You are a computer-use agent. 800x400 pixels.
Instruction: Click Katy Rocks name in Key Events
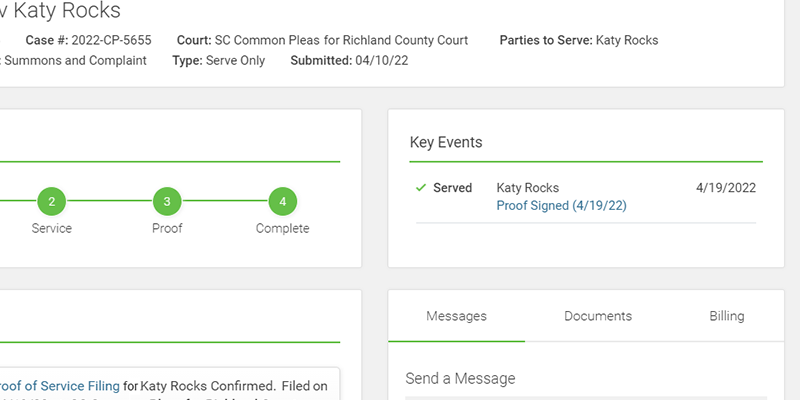pyautogui.click(x=527, y=188)
